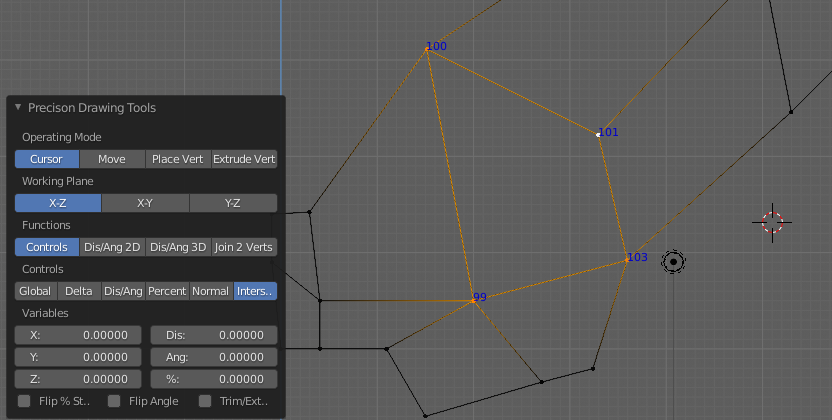Viewport: 832px width, 420px height.
Task: Click the Dis distance value field
Action: click(x=214, y=335)
